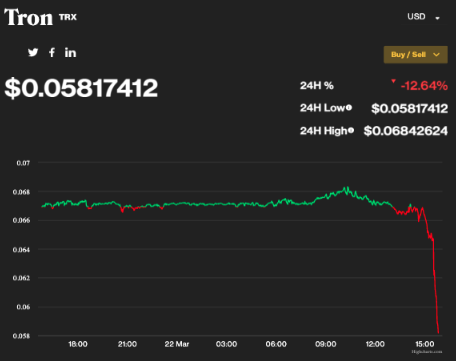456x361 pixels.
Task: Click the Tron heading title
Action: coord(28,17)
